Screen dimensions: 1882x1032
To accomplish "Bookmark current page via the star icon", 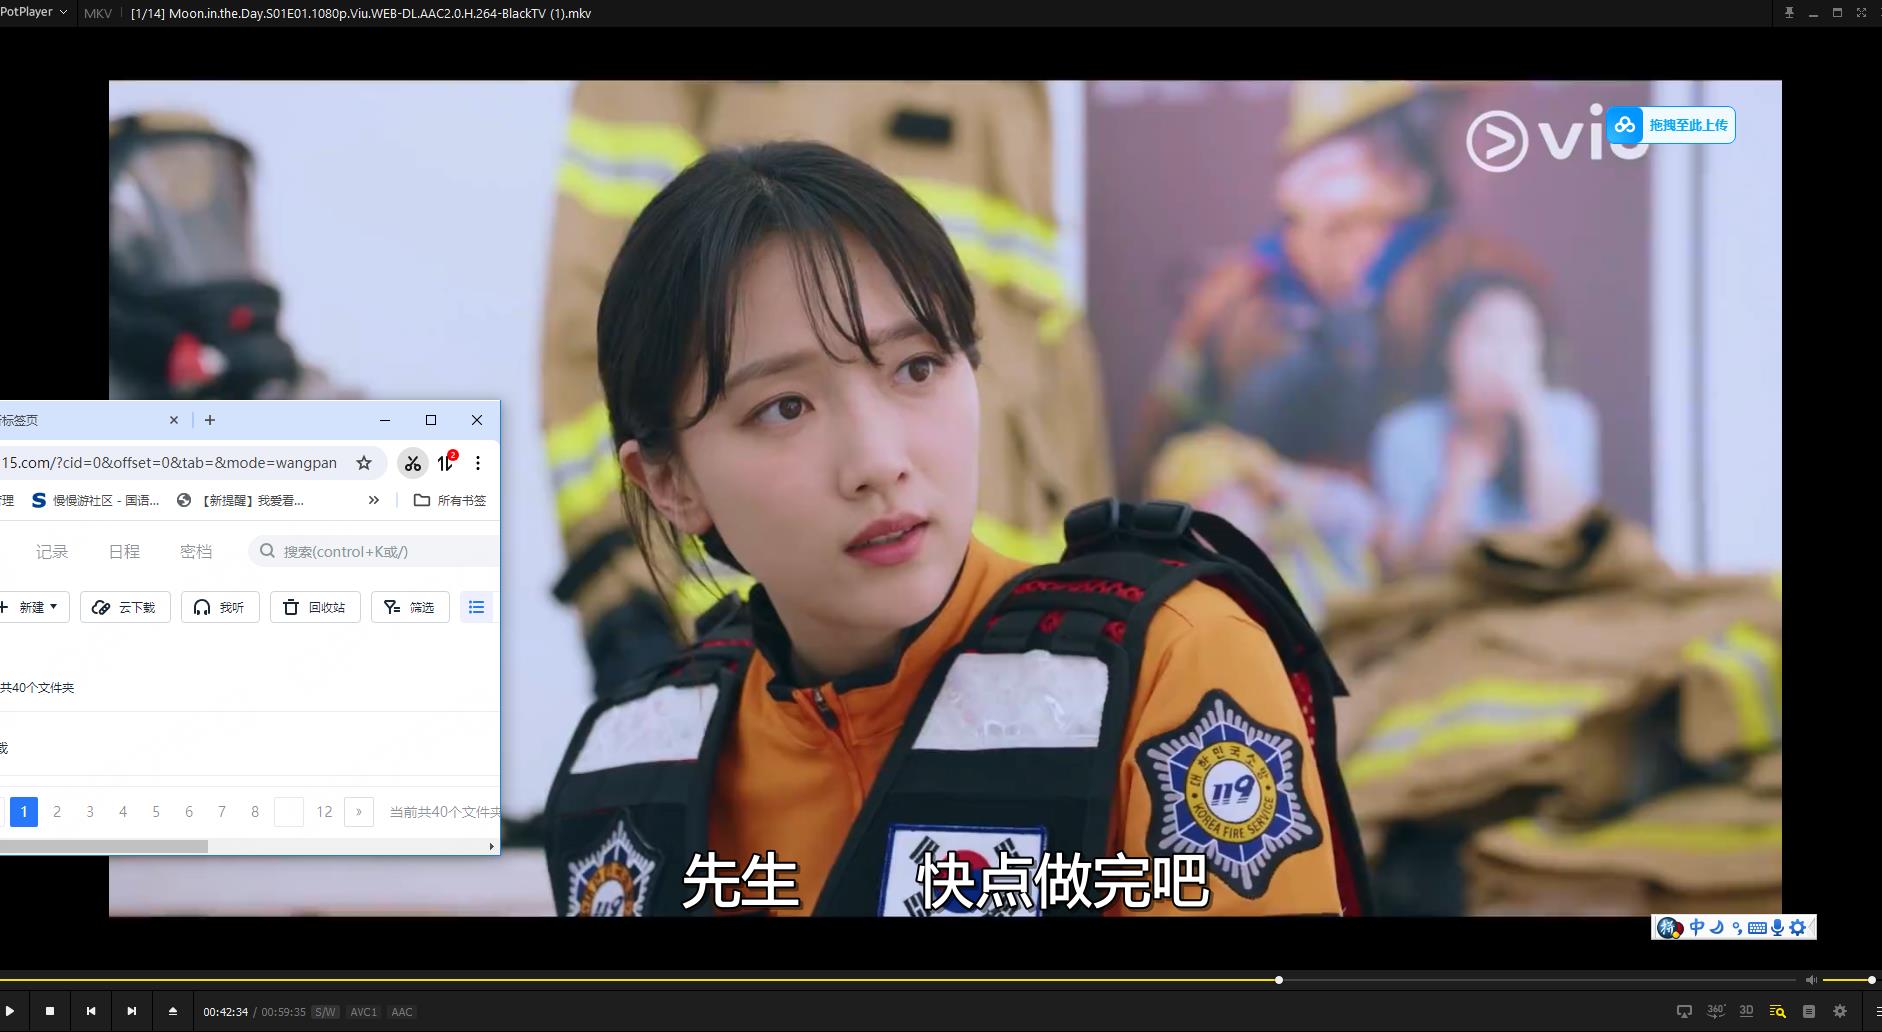I will click(364, 463).
